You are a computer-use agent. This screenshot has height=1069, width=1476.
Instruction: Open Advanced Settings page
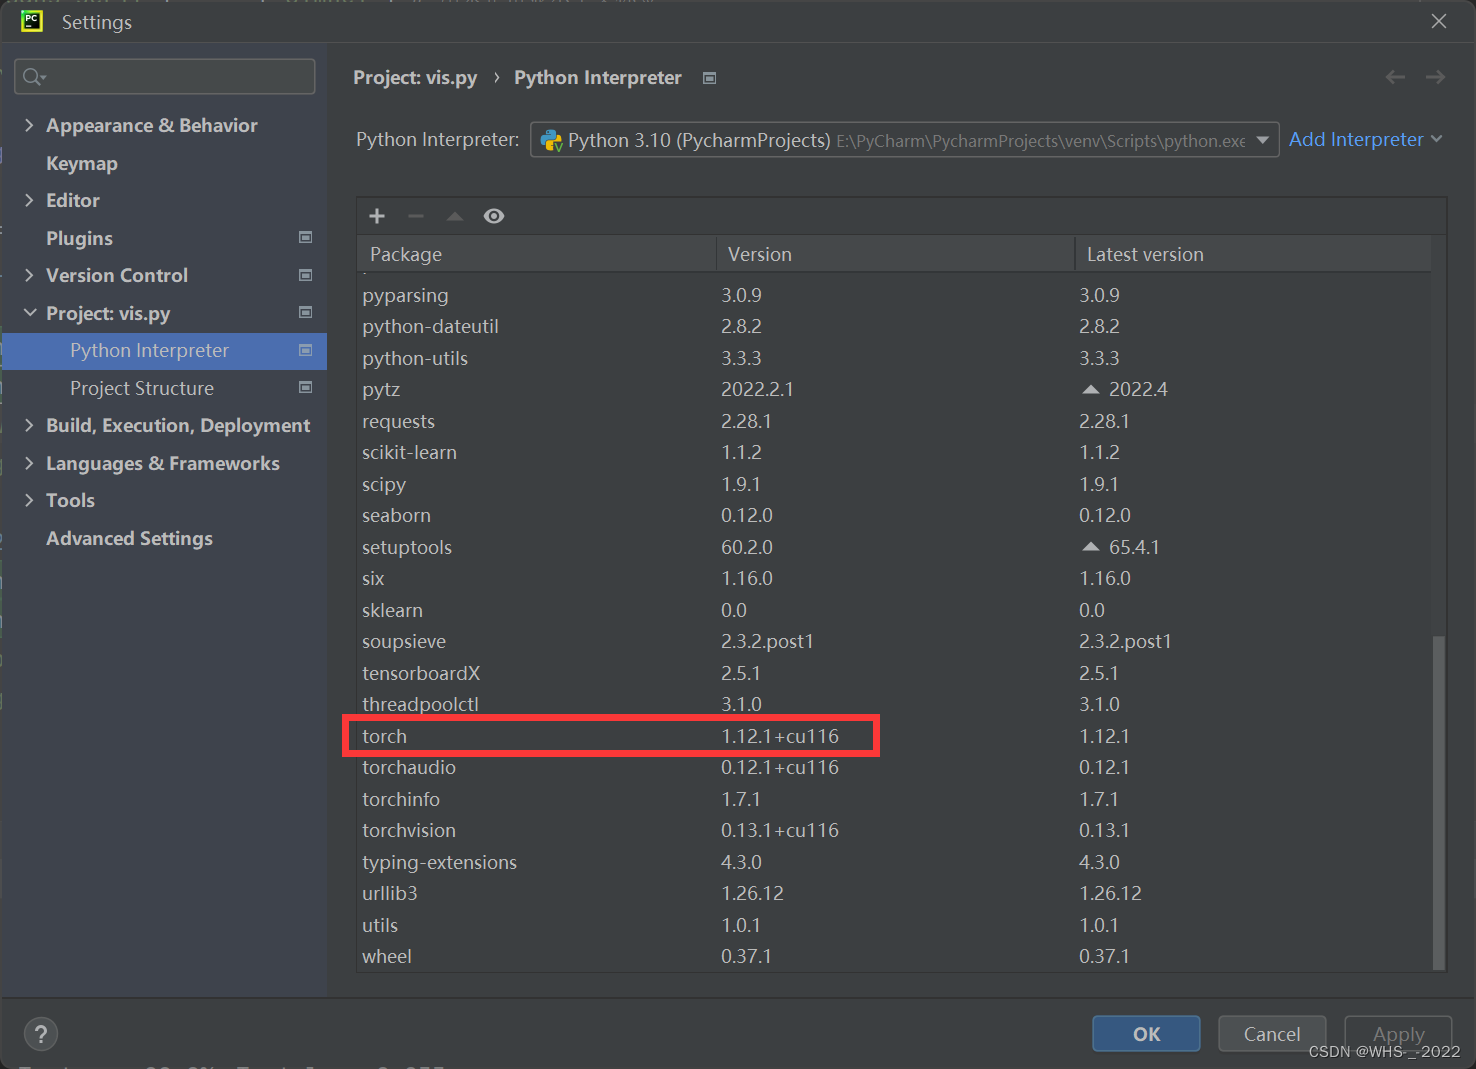[x=129, y=538]
